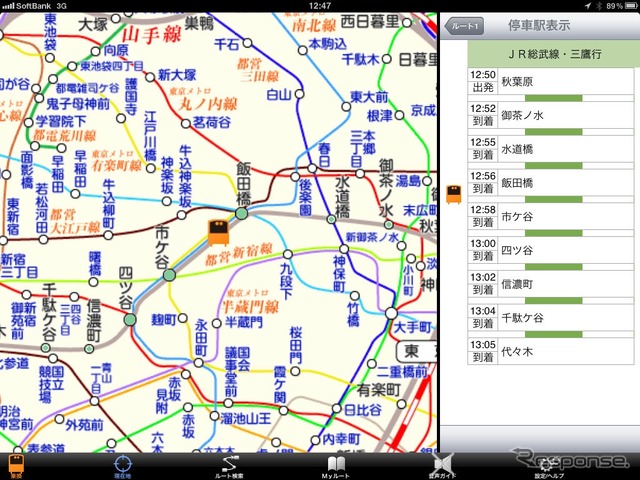Viewport: 640px width, 480px height.
Task: Tap the 根津 station marker
Action: tap(400, 116)
